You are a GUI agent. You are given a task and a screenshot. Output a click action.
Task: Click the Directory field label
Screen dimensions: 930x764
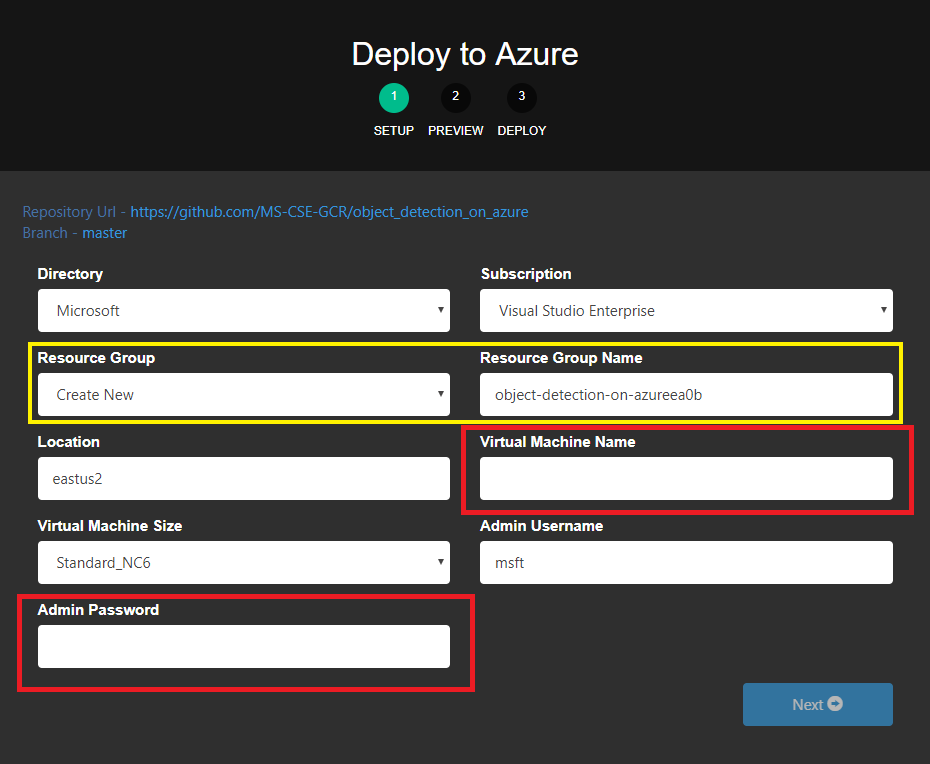coord(70,274)
